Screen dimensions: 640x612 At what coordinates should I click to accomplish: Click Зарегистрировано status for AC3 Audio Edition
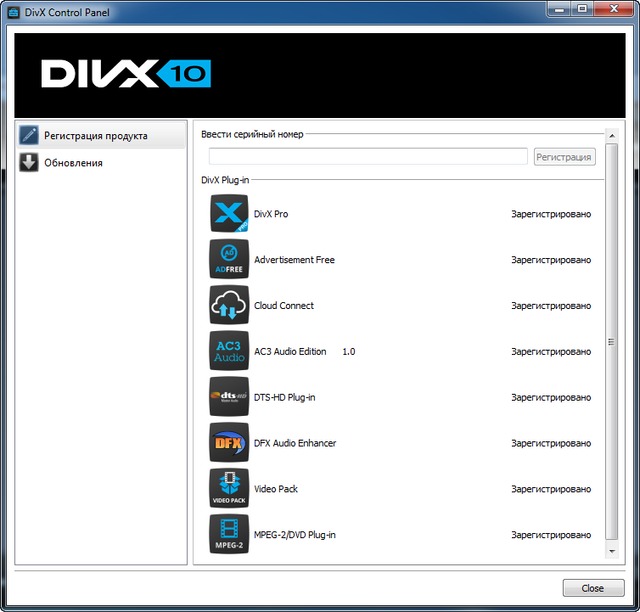pyautogui.click(x=551, y=352)
